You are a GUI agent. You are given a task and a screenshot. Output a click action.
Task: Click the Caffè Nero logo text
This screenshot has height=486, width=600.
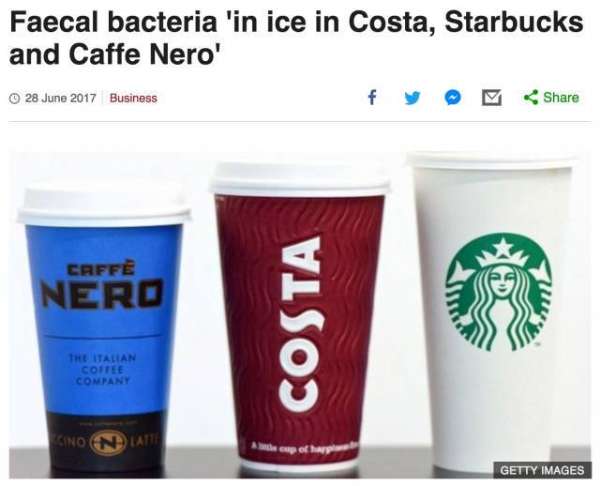point(102,286)
